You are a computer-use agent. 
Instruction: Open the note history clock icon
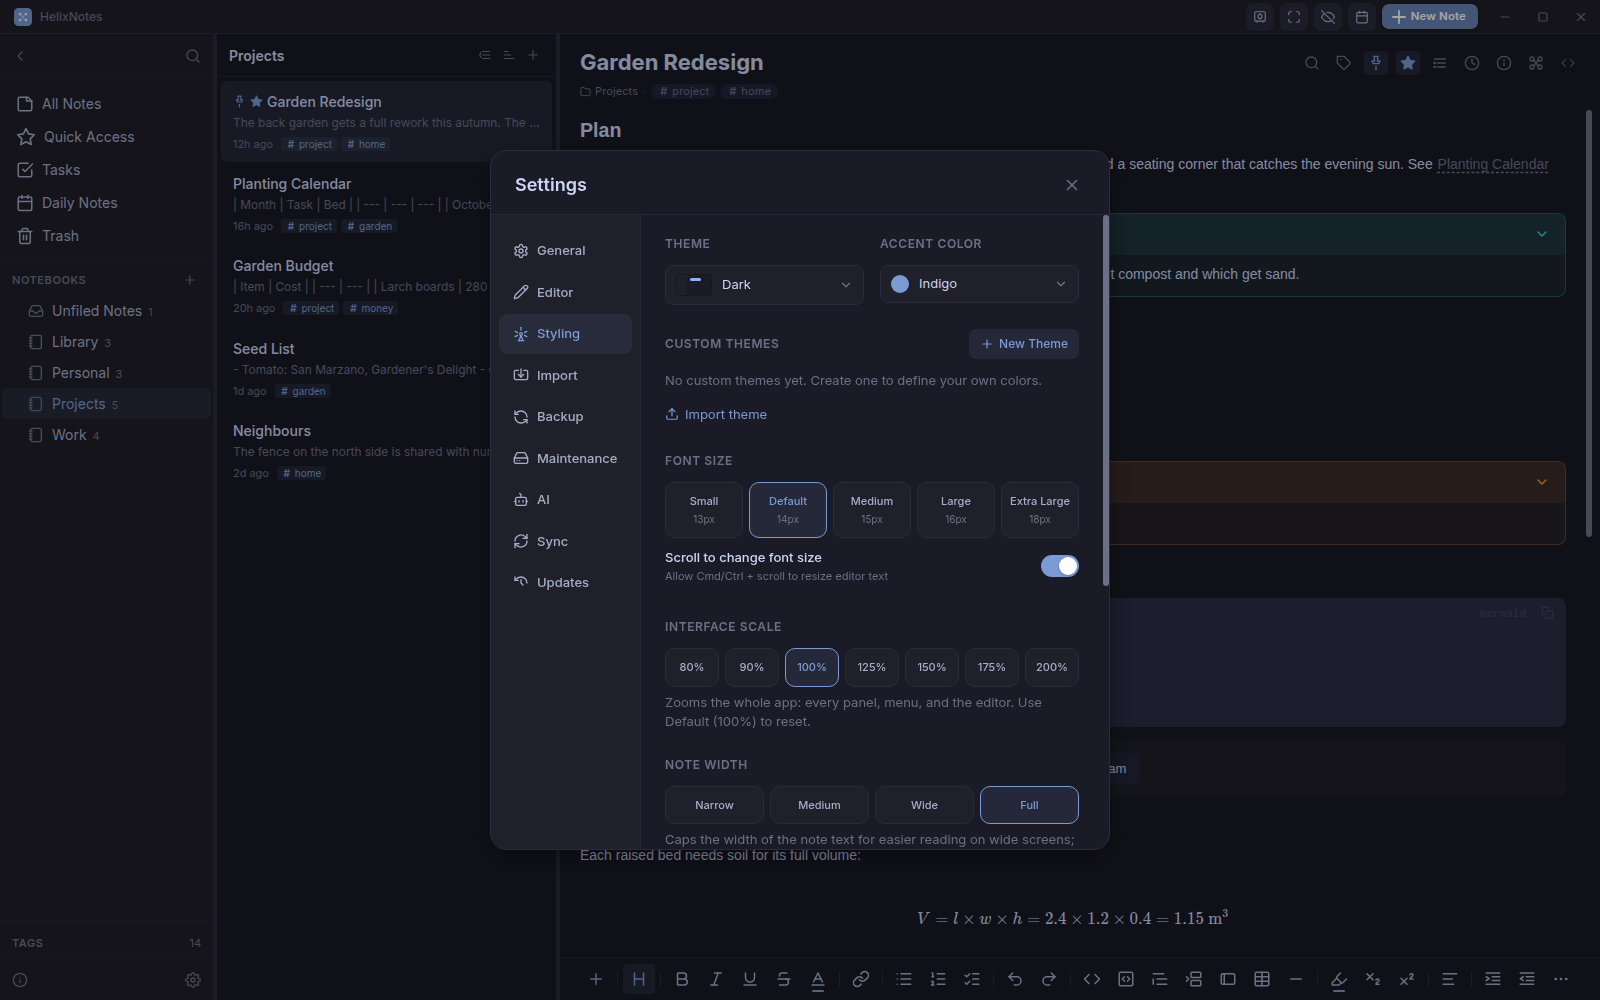1472,63
